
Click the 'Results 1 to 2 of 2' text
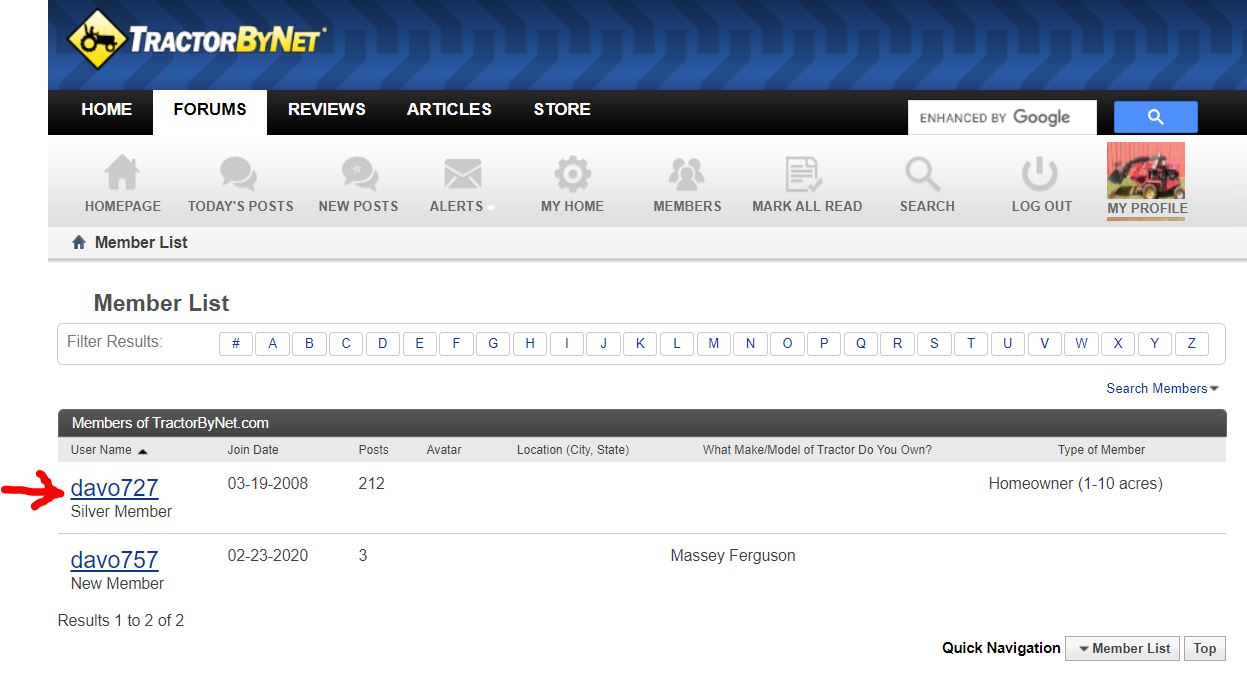pyautogui.click(x=121, y=620)
